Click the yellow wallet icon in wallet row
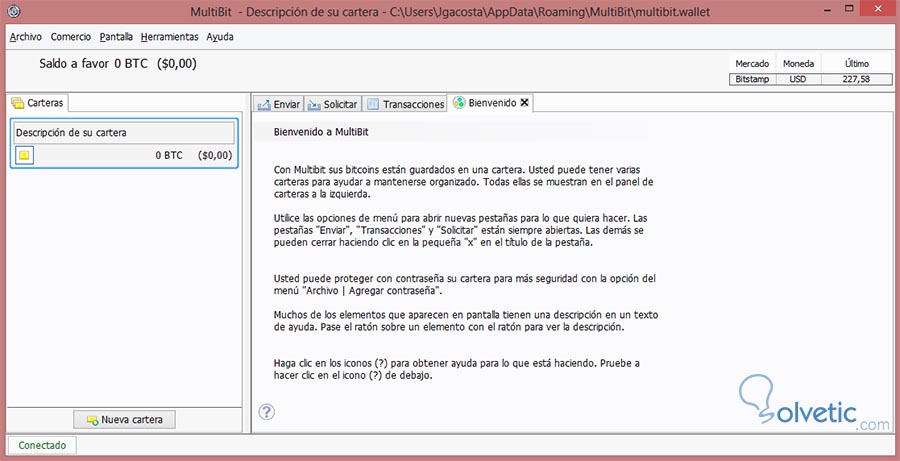Image resolution: width=900 pixels, height=461 pixels. click(x=25, y=155)
